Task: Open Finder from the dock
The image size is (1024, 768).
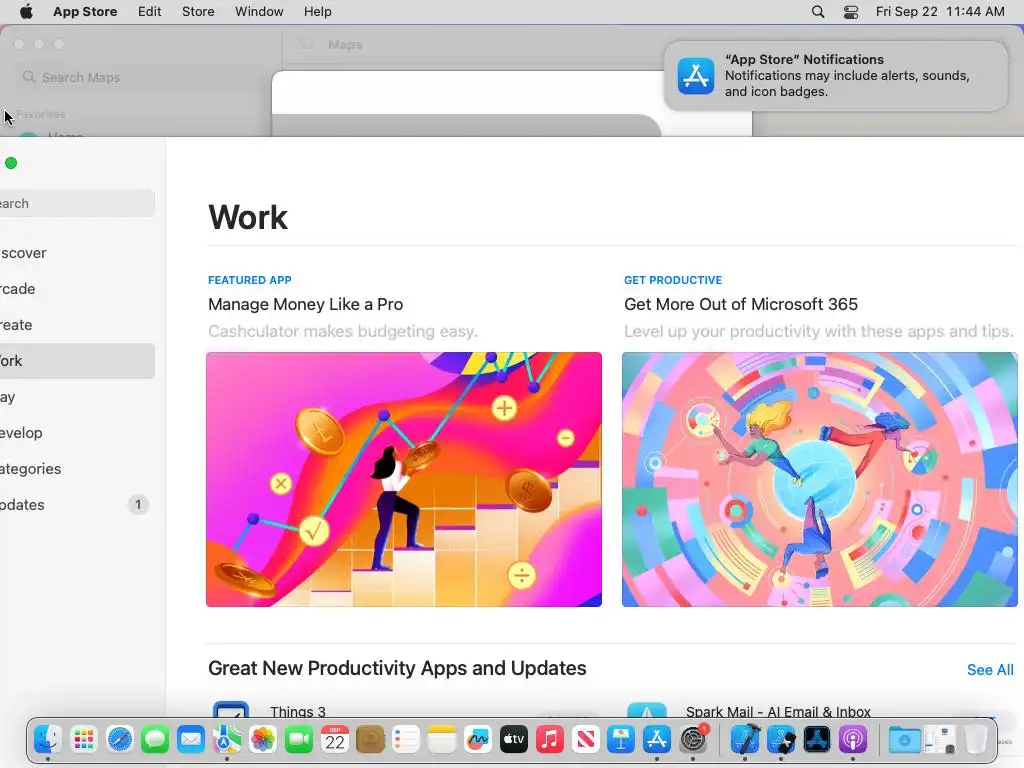Action: [48, 740]
